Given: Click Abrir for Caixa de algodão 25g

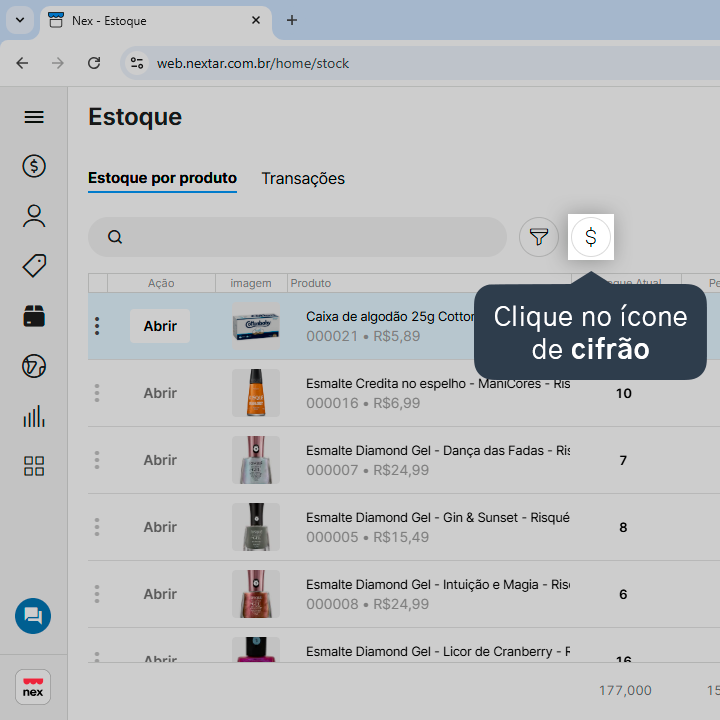Looking at the screenshot, I should click(x=160, y=326).
